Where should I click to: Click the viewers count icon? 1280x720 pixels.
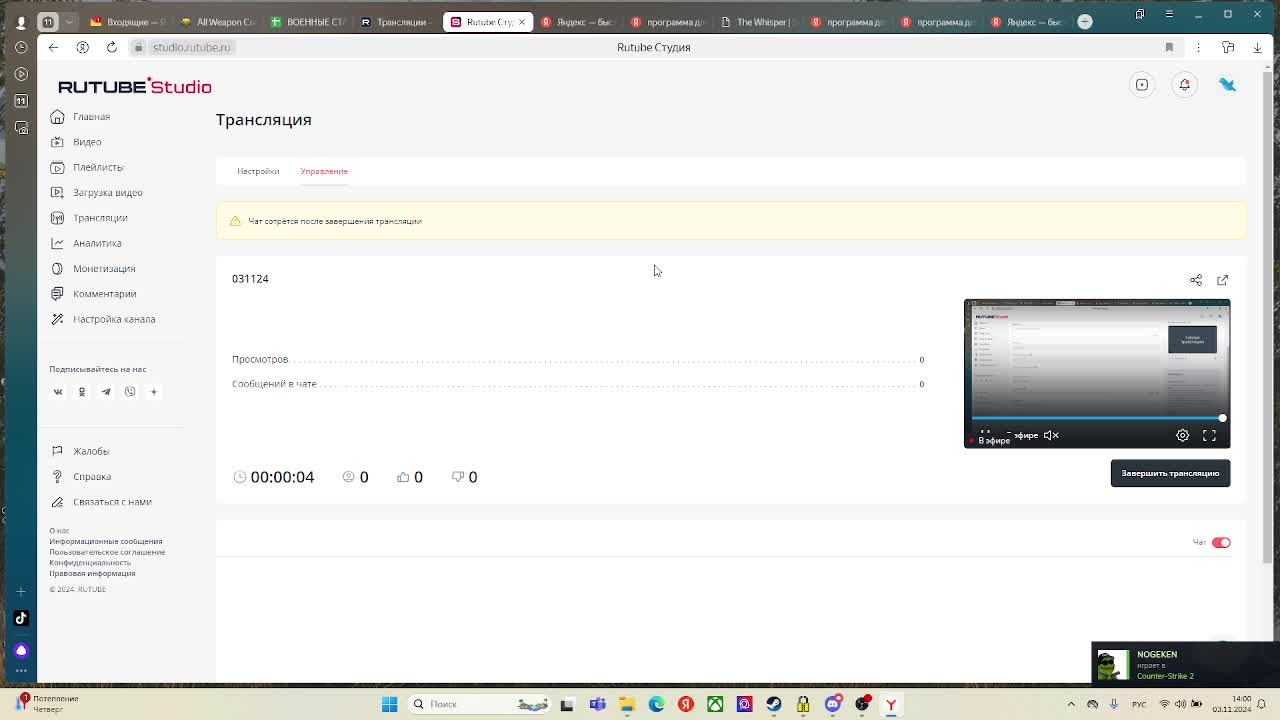coord(348,477)
